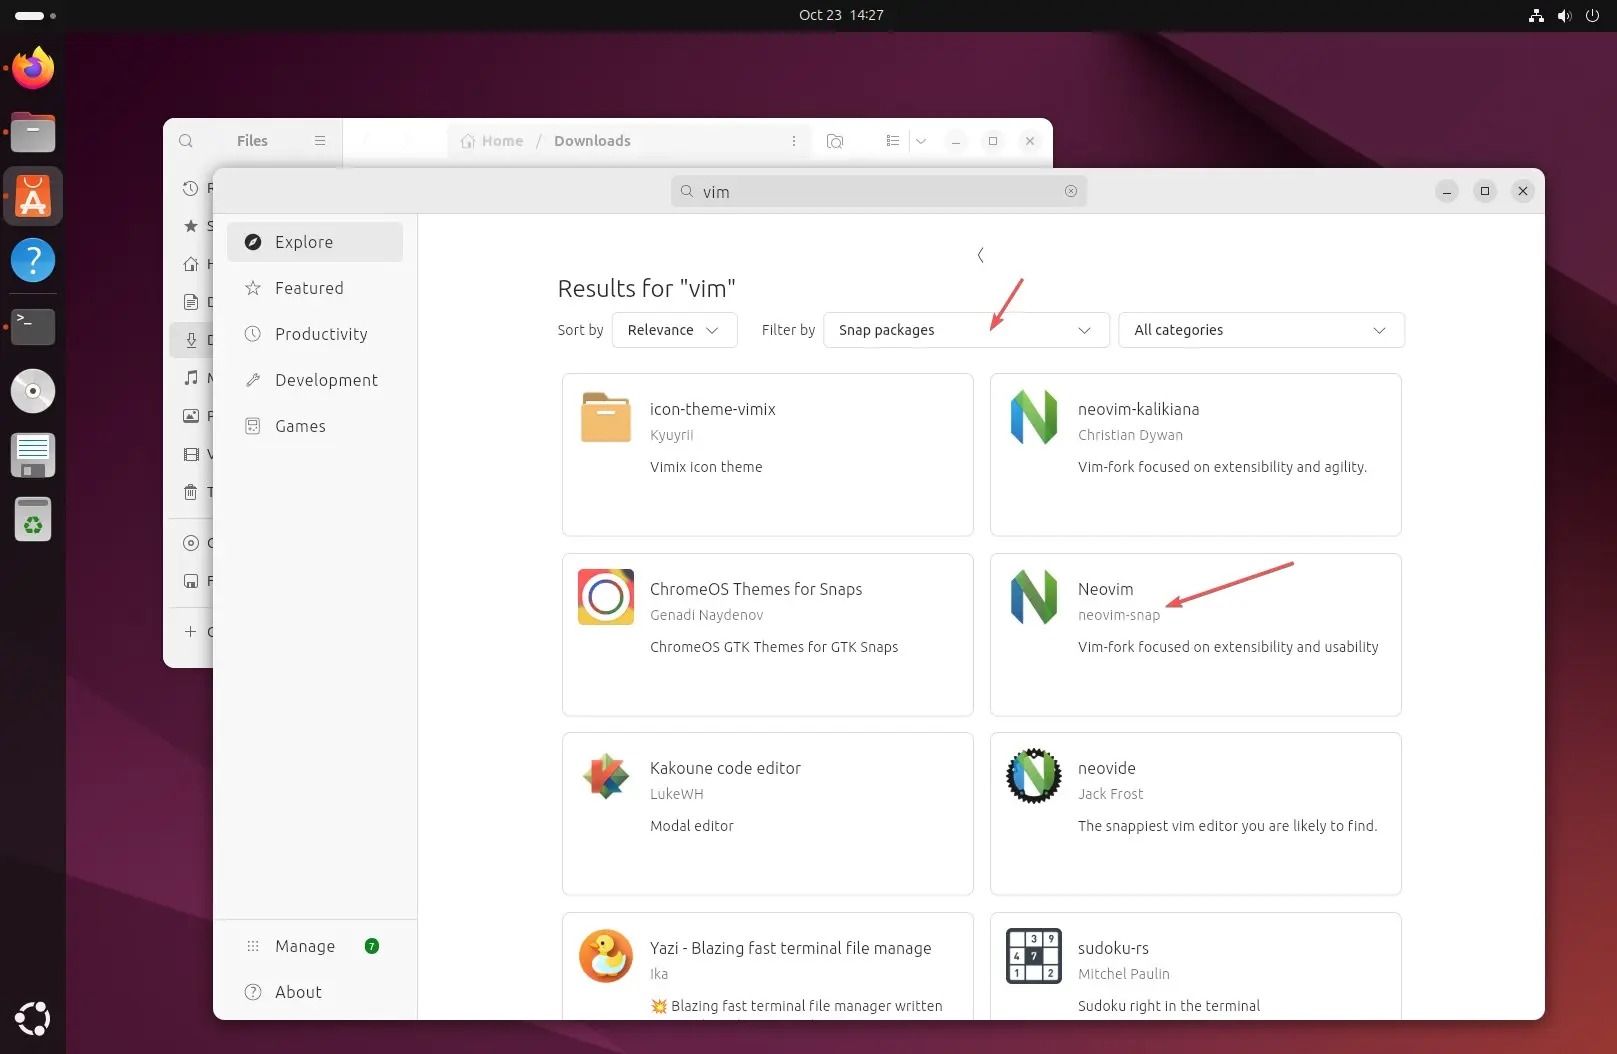Open the kebab menu in Files path bar
The image size is (1617, 1054).
(794, 141)
